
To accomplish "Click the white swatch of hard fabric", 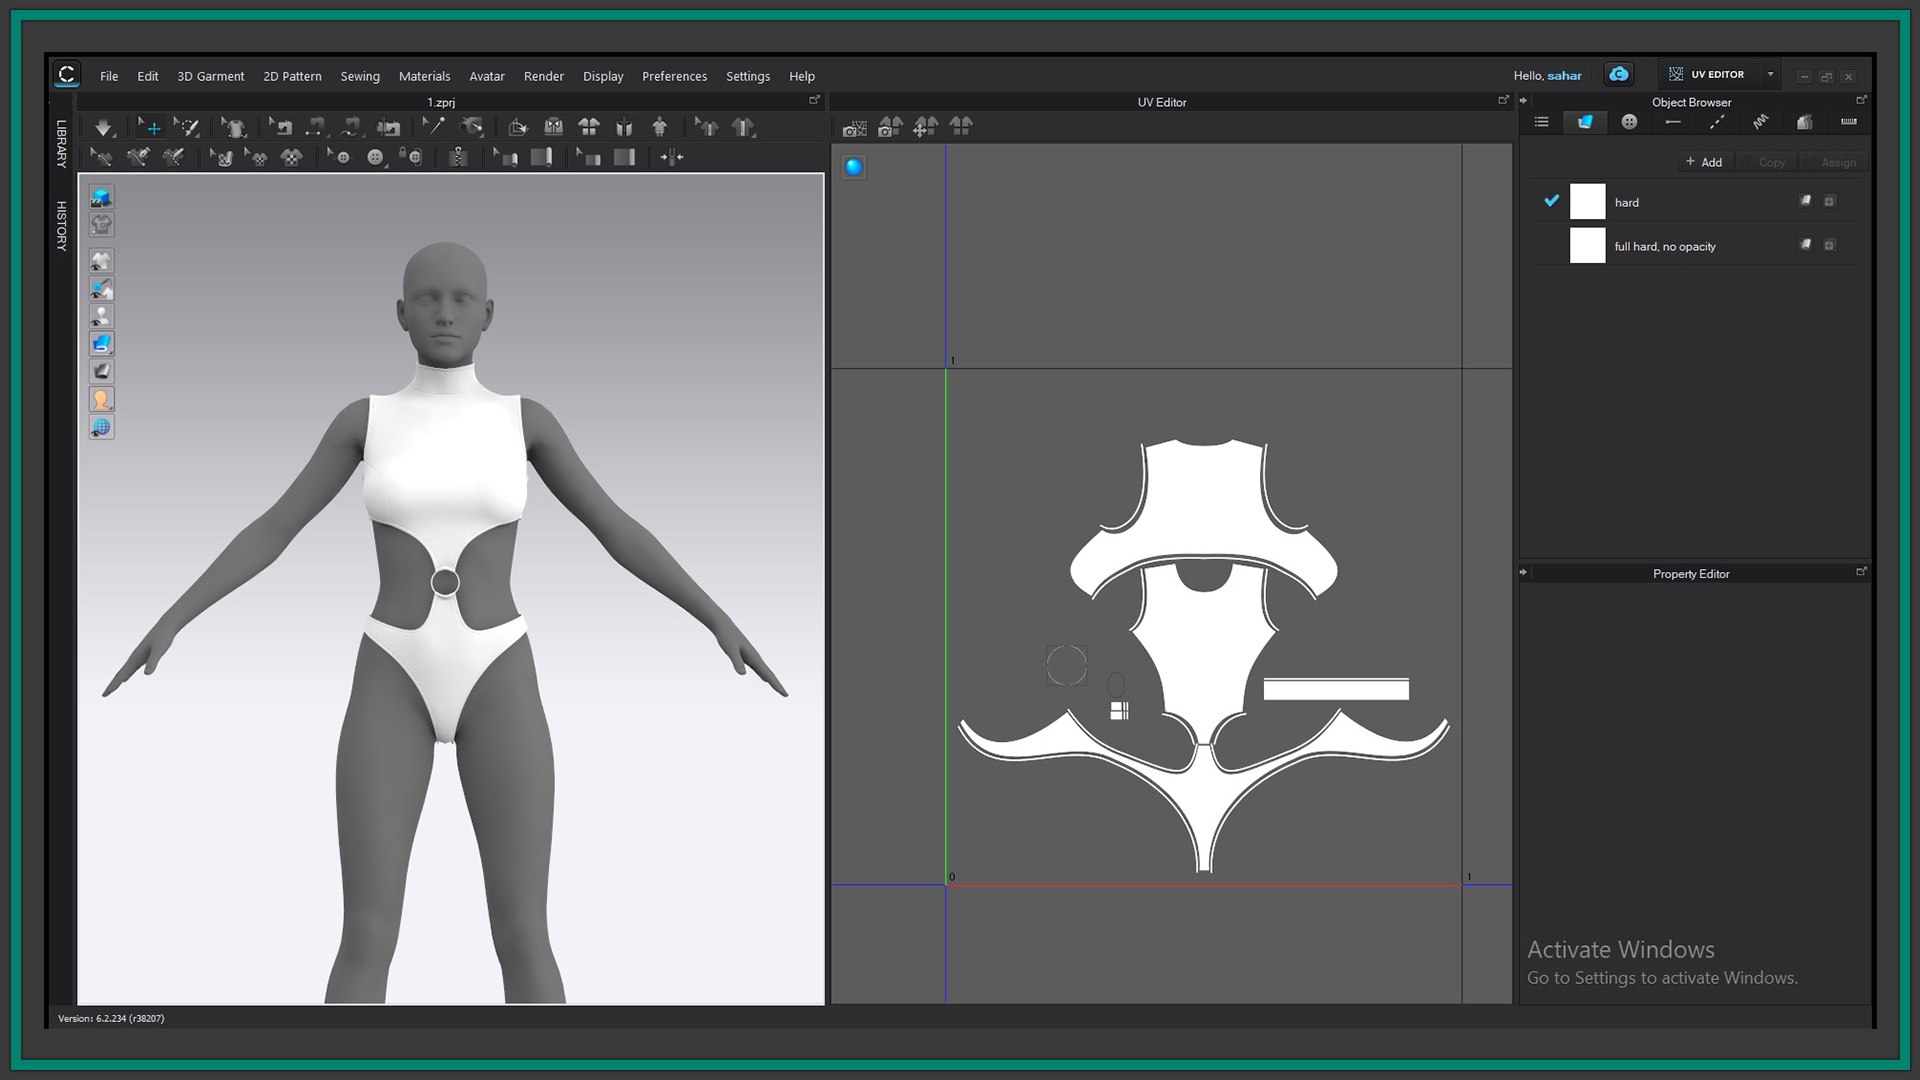I will click(1587, 202).
